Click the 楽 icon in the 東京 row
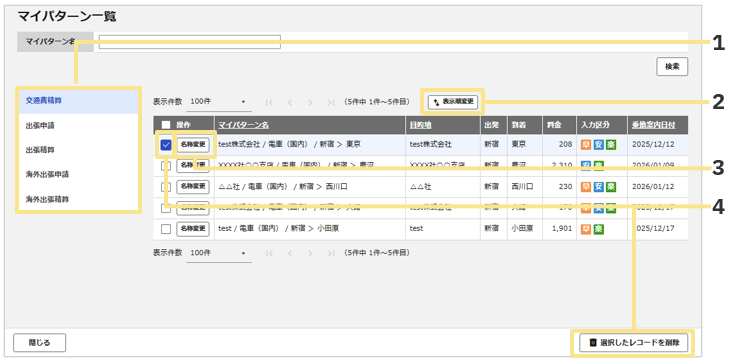 point(611,145)
